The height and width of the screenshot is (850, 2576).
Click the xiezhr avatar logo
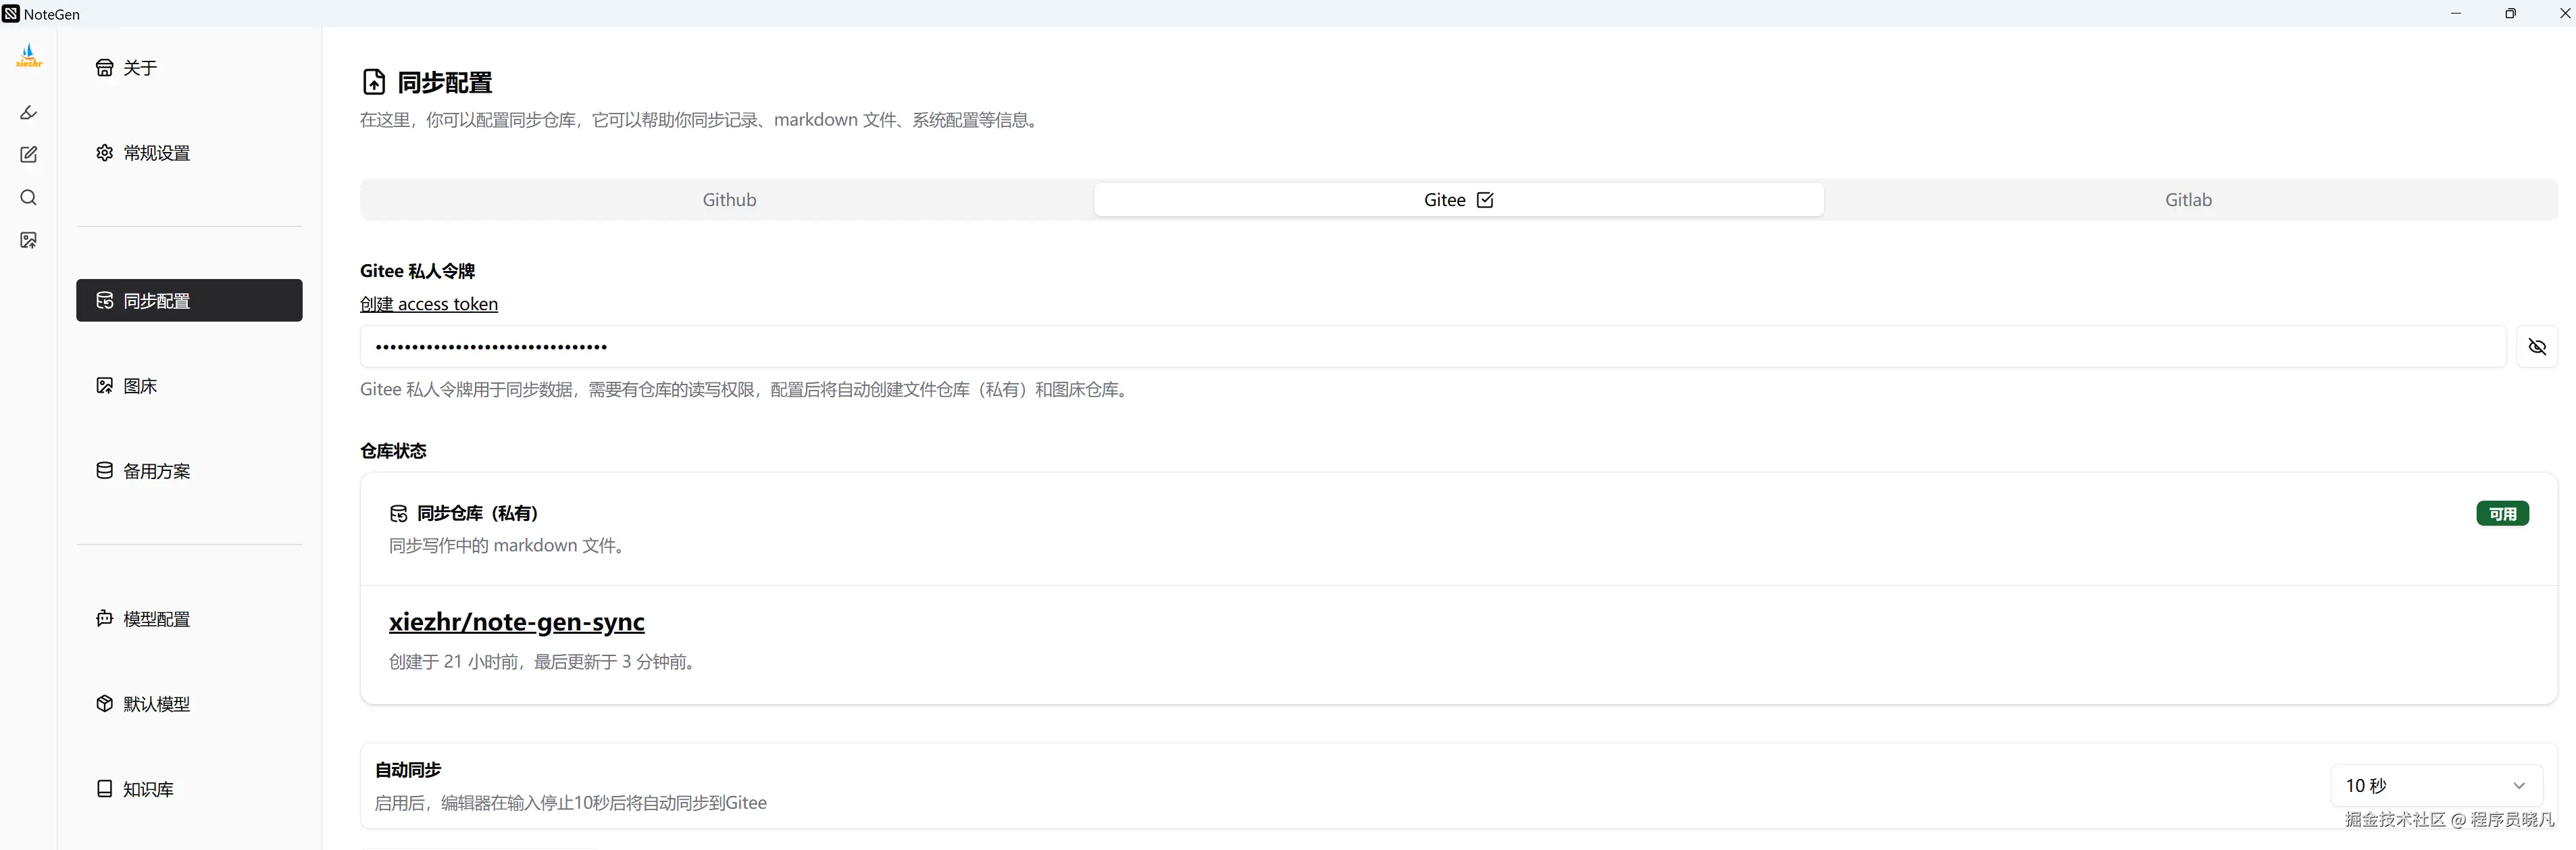point(28,55)
